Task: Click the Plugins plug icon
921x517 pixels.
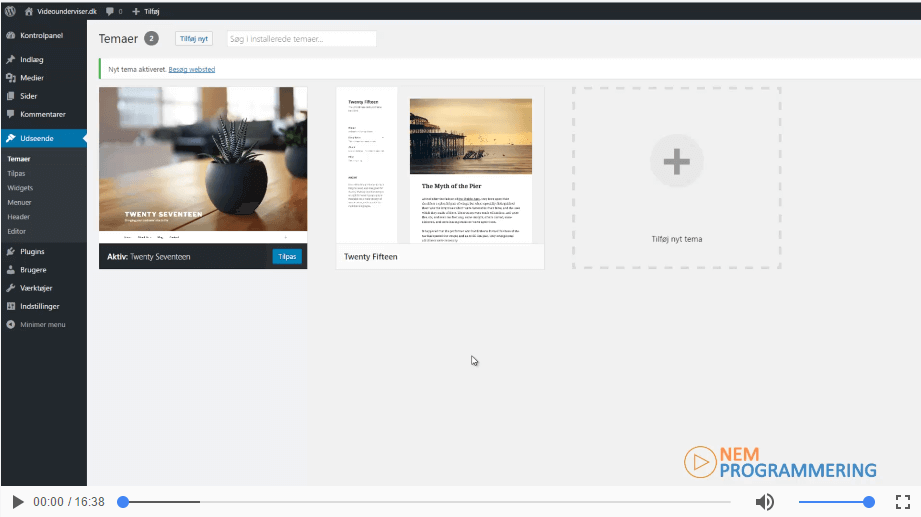Action: (x=11, y=251)
